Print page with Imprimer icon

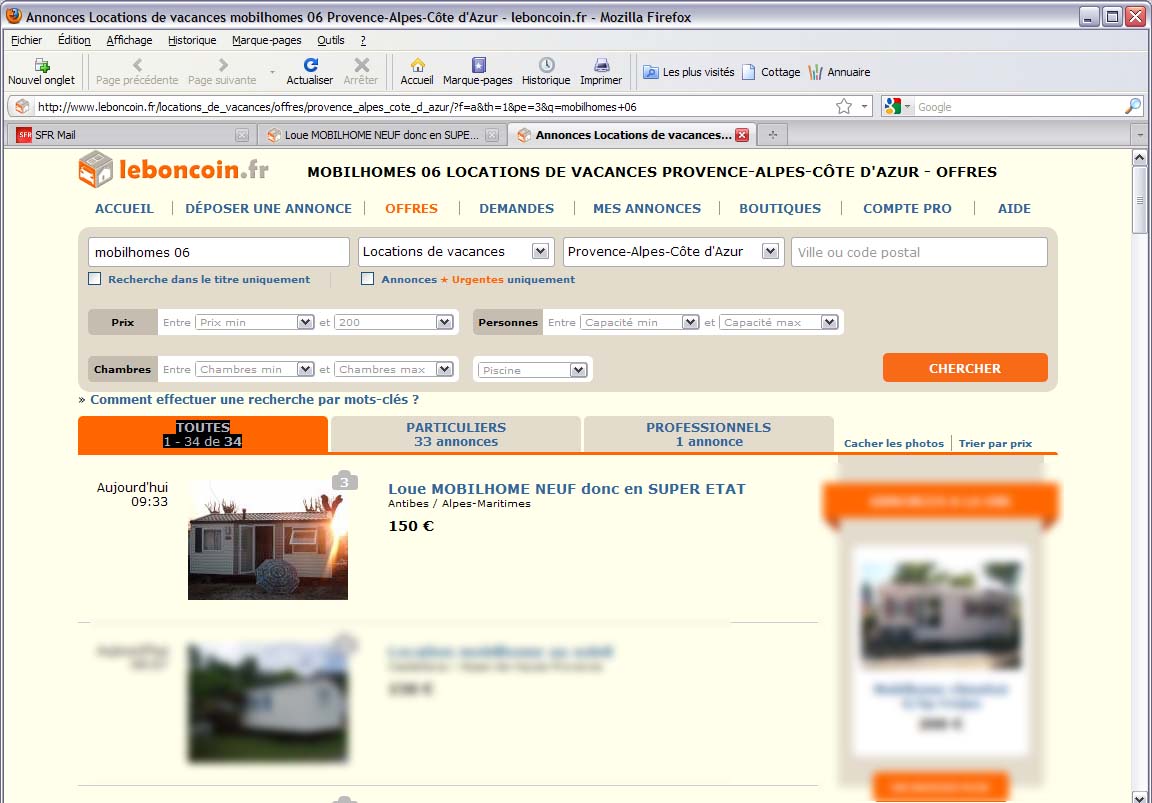point(601,66)
